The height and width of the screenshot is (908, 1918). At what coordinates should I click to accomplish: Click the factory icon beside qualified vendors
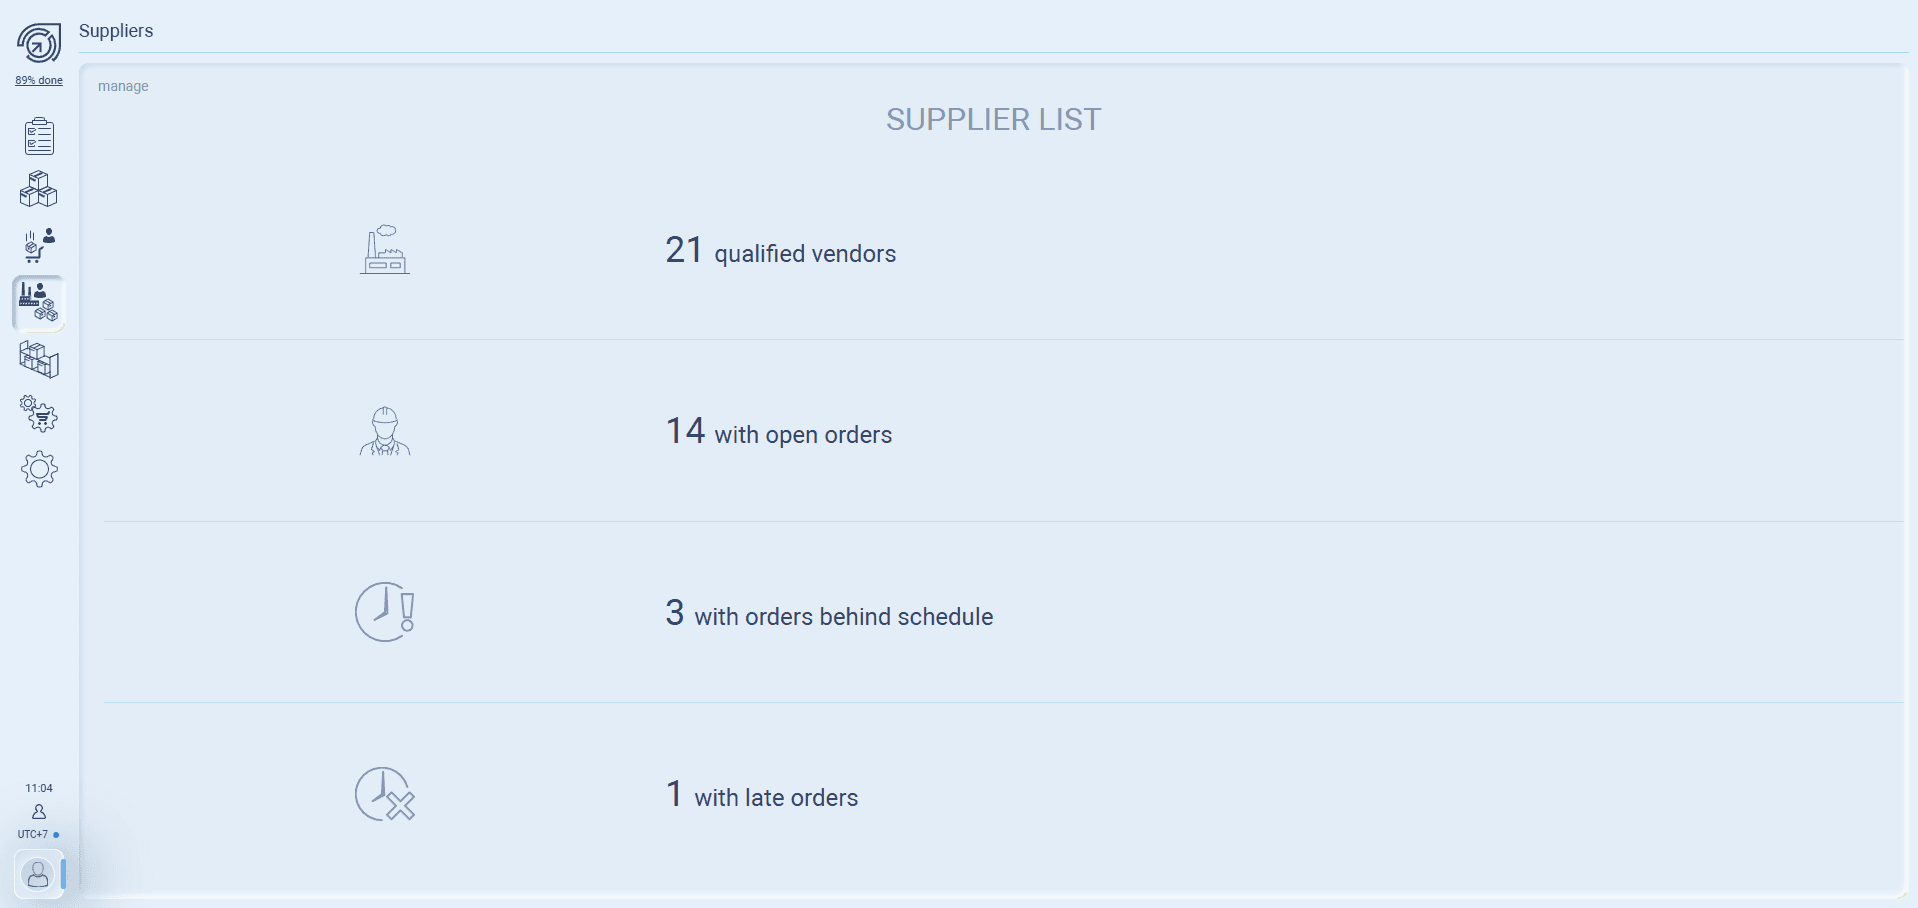[385, 250]
